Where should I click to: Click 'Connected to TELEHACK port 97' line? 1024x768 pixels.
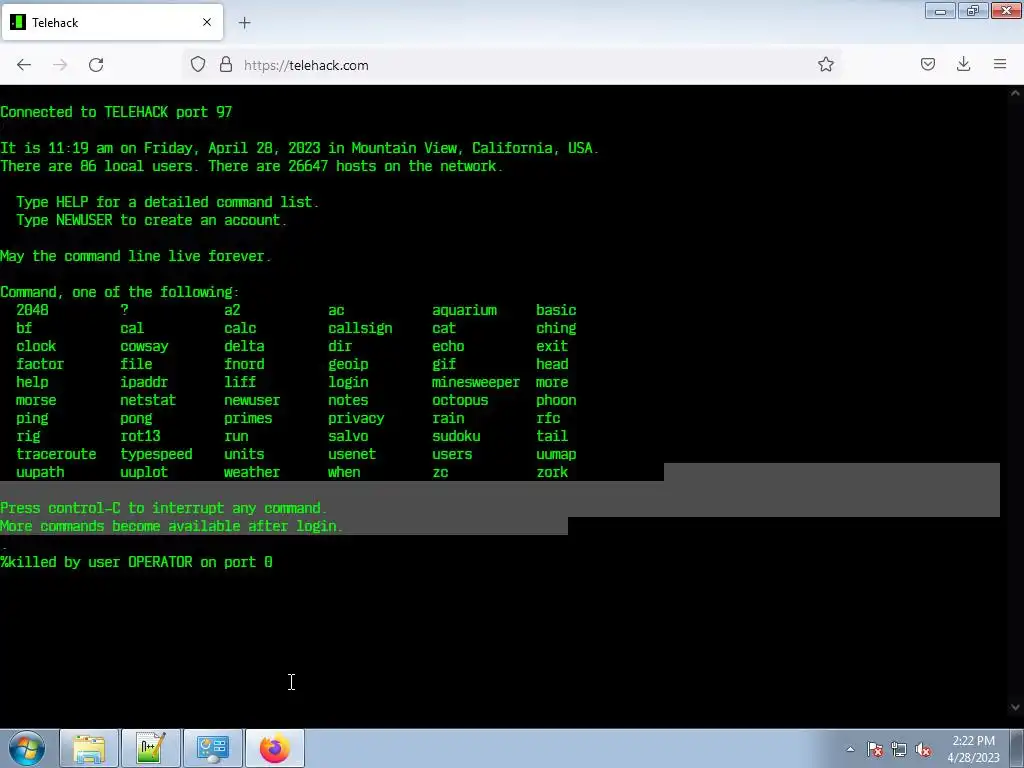tap(116, 112)
